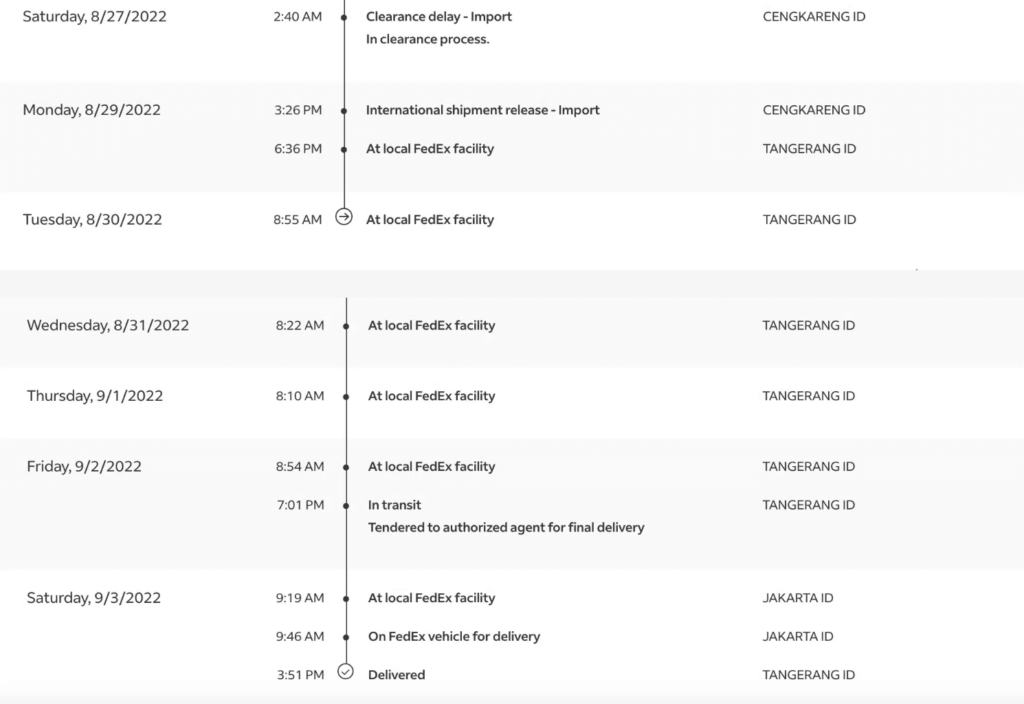Viewport: 1024px width, 704px height.
Task: Select the 9:46 AM delivery vehicle timeline dot
Action: (346, 637)
